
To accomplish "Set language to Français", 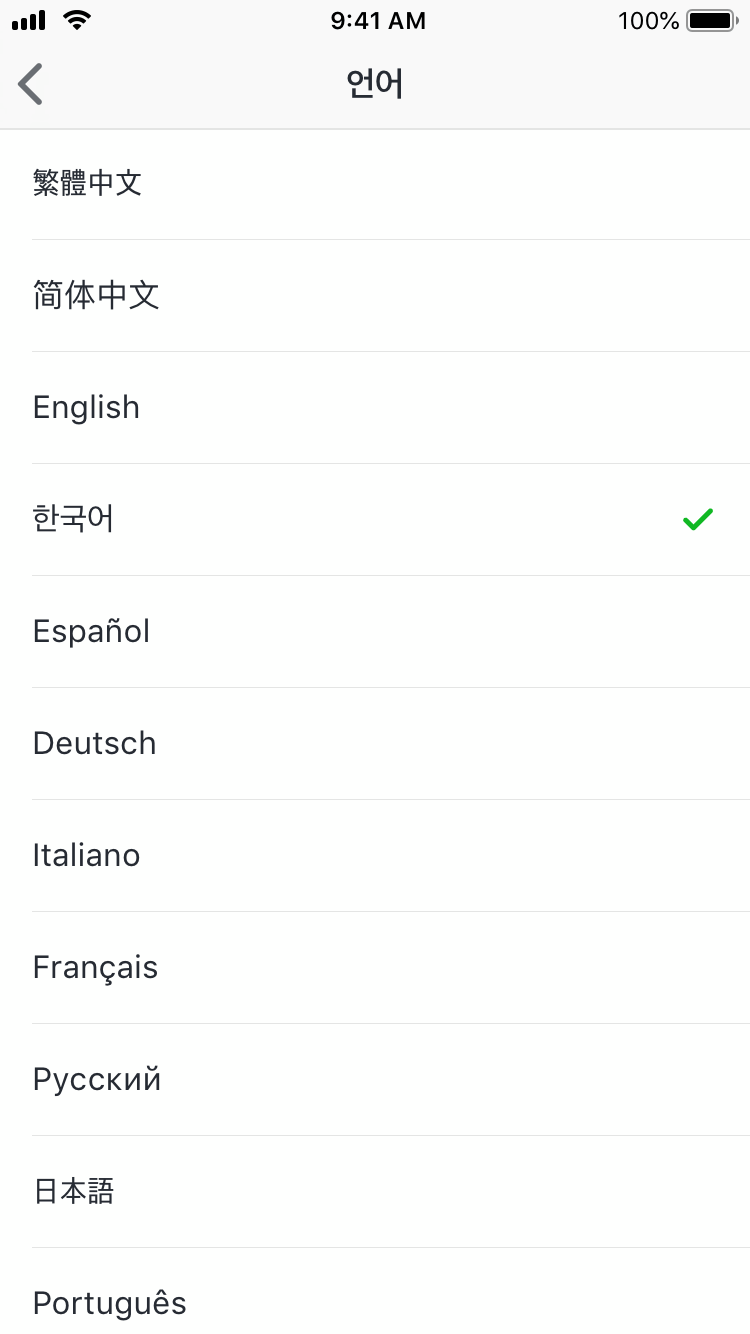I will point(96,967).
